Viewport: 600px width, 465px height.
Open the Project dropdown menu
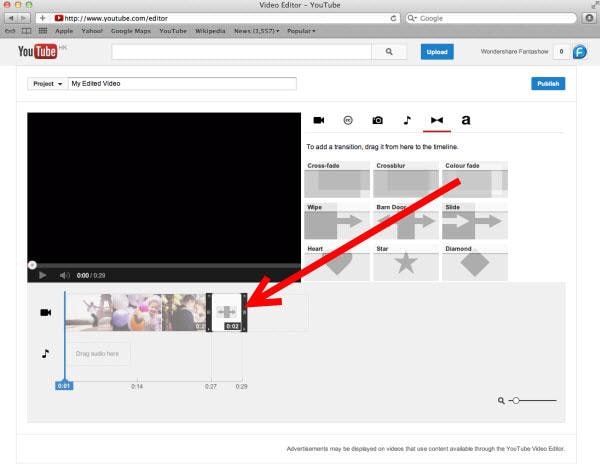pos(47,83)
